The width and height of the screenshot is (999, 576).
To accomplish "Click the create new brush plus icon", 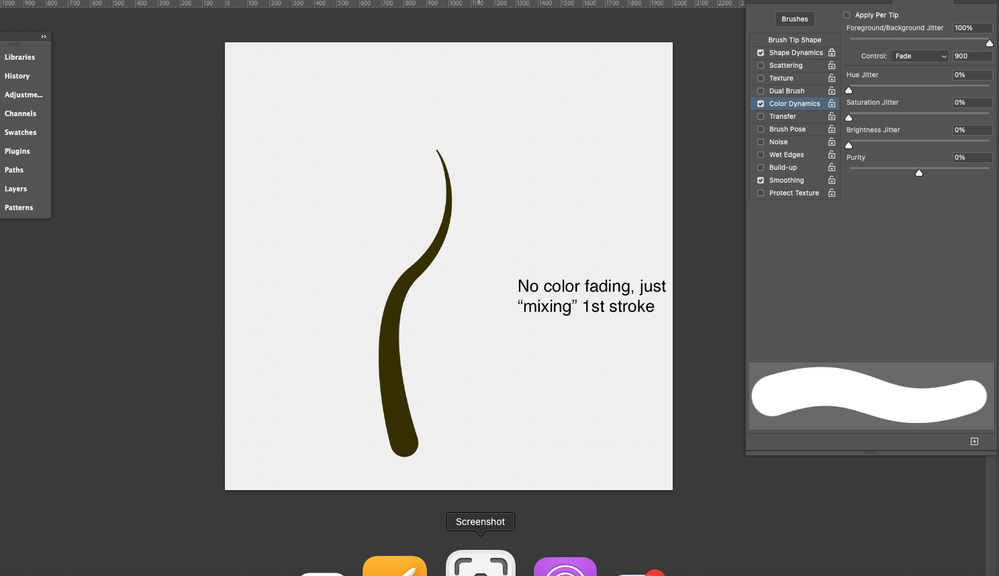I will [974, 441].
